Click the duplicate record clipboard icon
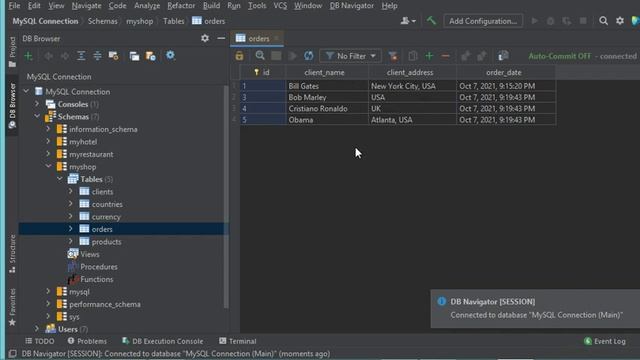This screenshot has height=360, width=640. click(413, 56)
